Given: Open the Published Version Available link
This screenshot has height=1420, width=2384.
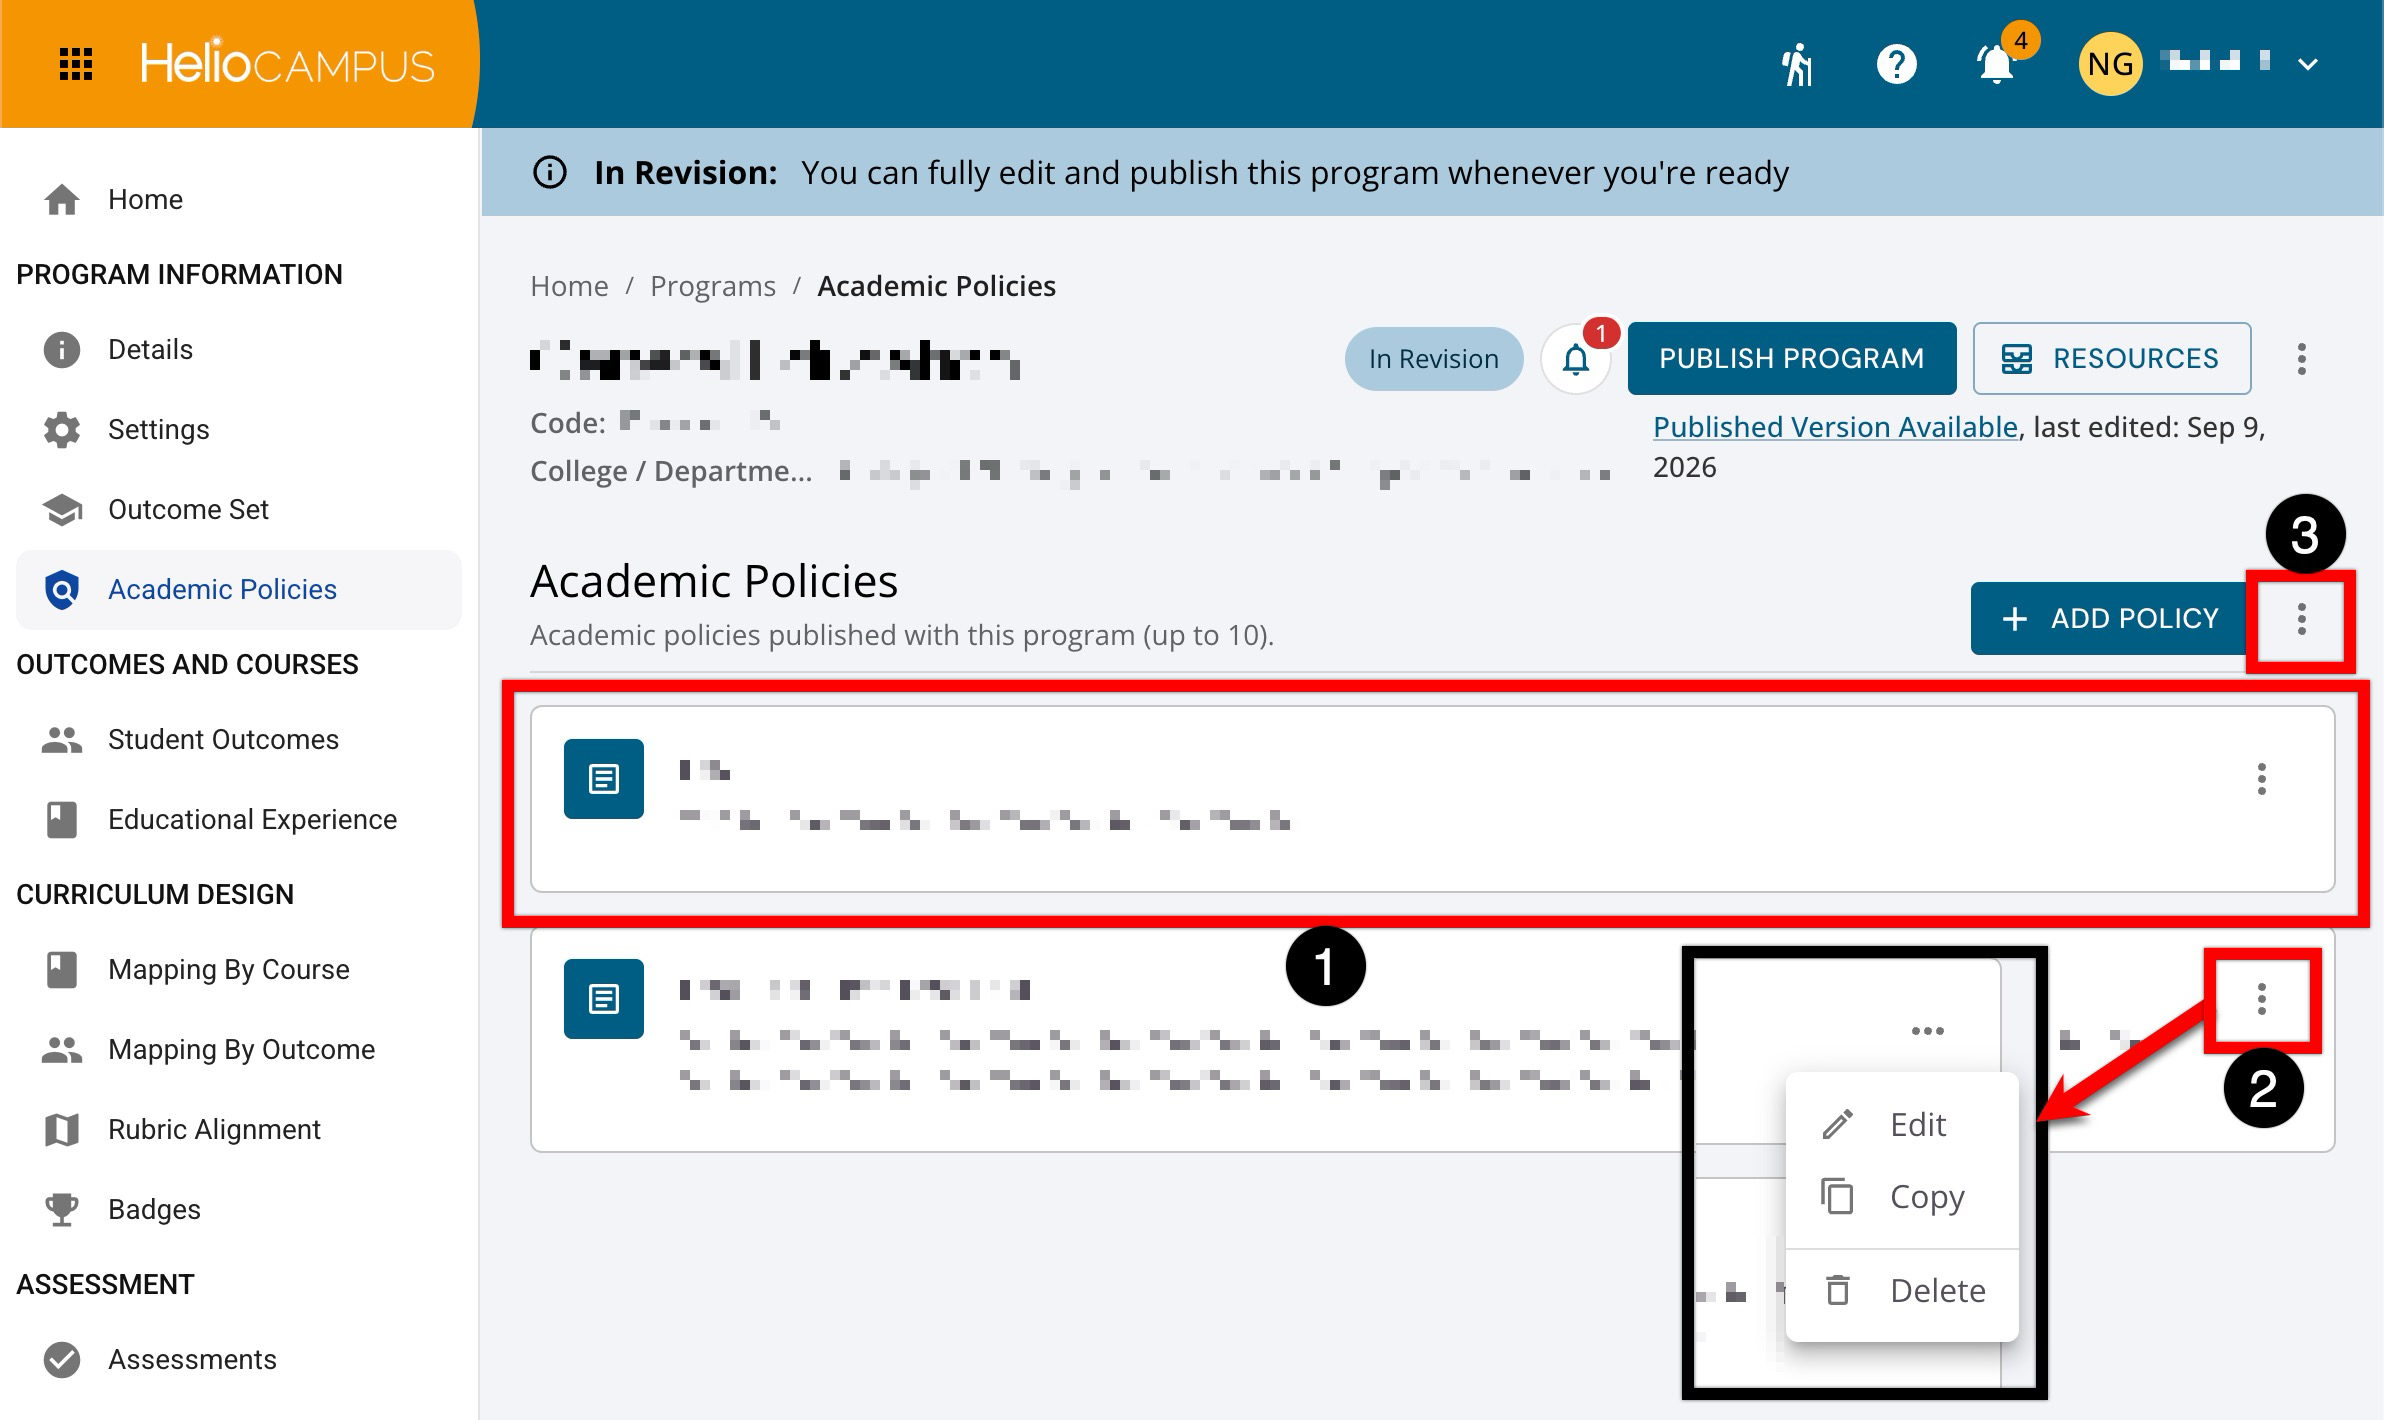Looking at the screenshot, I should (1835, 427).
